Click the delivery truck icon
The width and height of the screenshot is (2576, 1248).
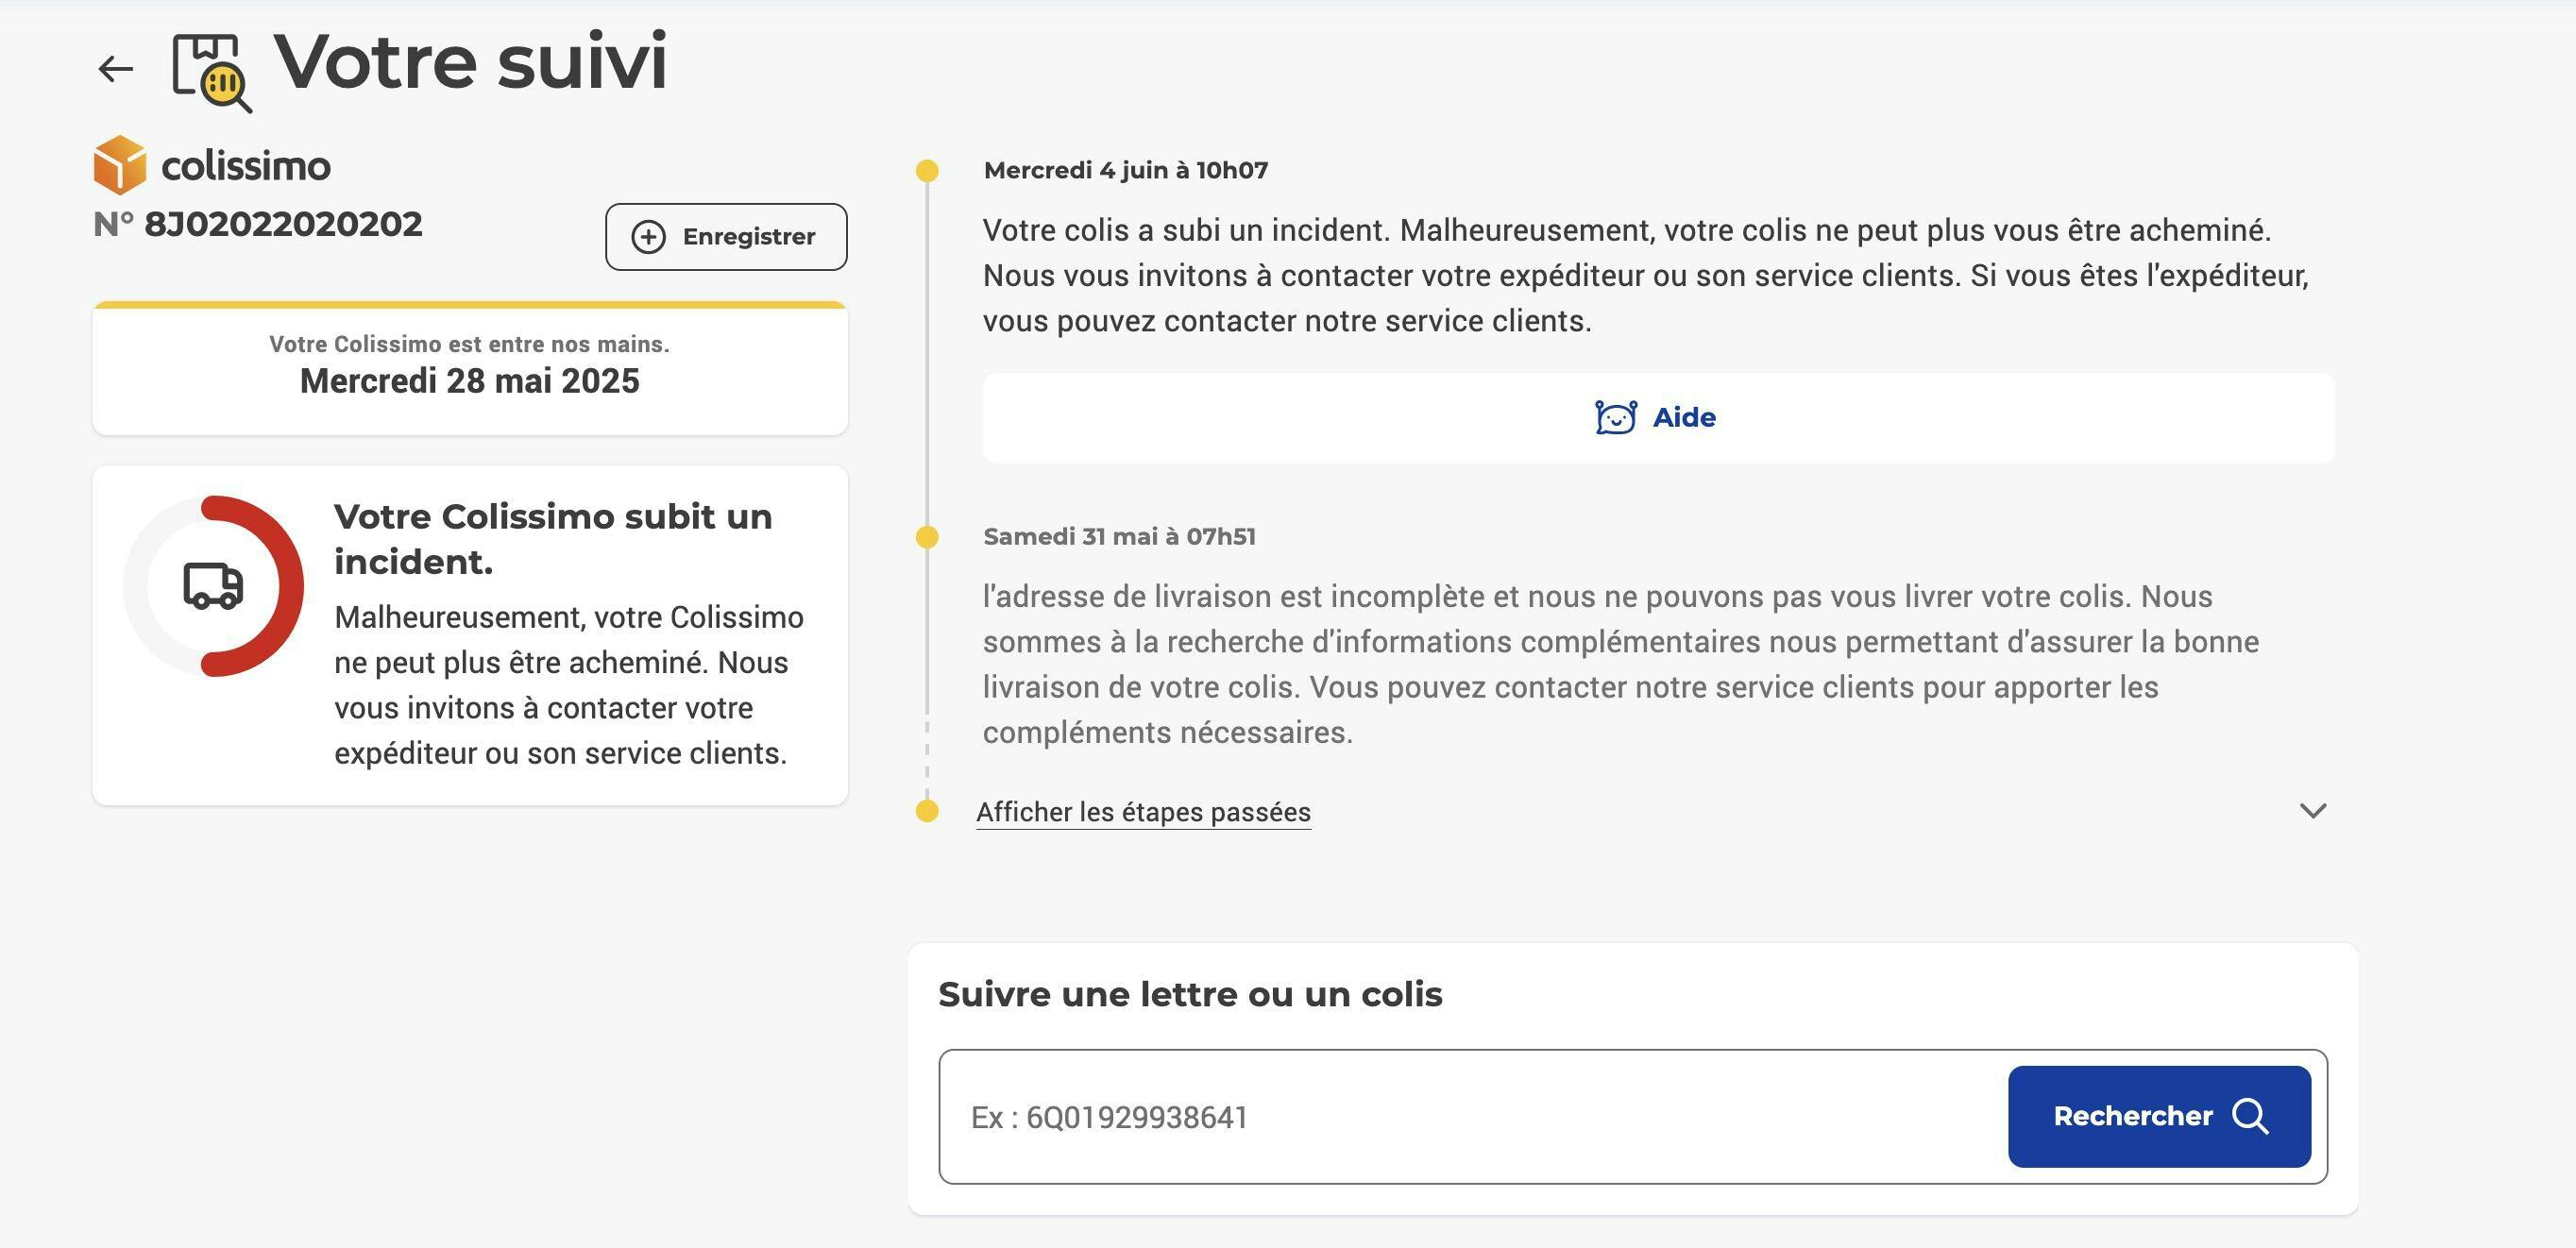click(213, 586)
